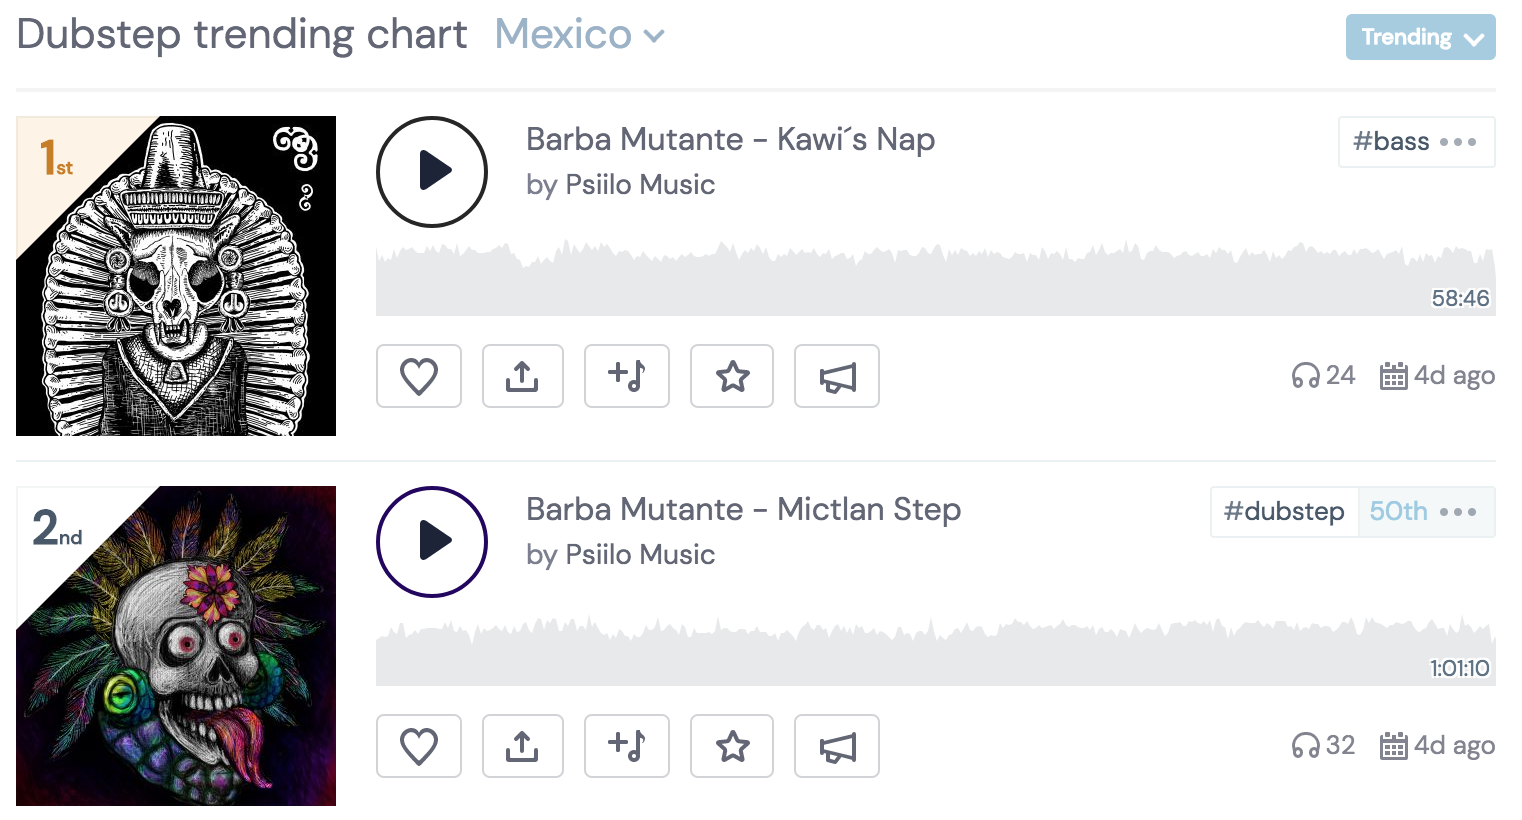Play the Mictlan Step track
The image size is (1522, 820).
pyautogui.click(x=432, y=542)
